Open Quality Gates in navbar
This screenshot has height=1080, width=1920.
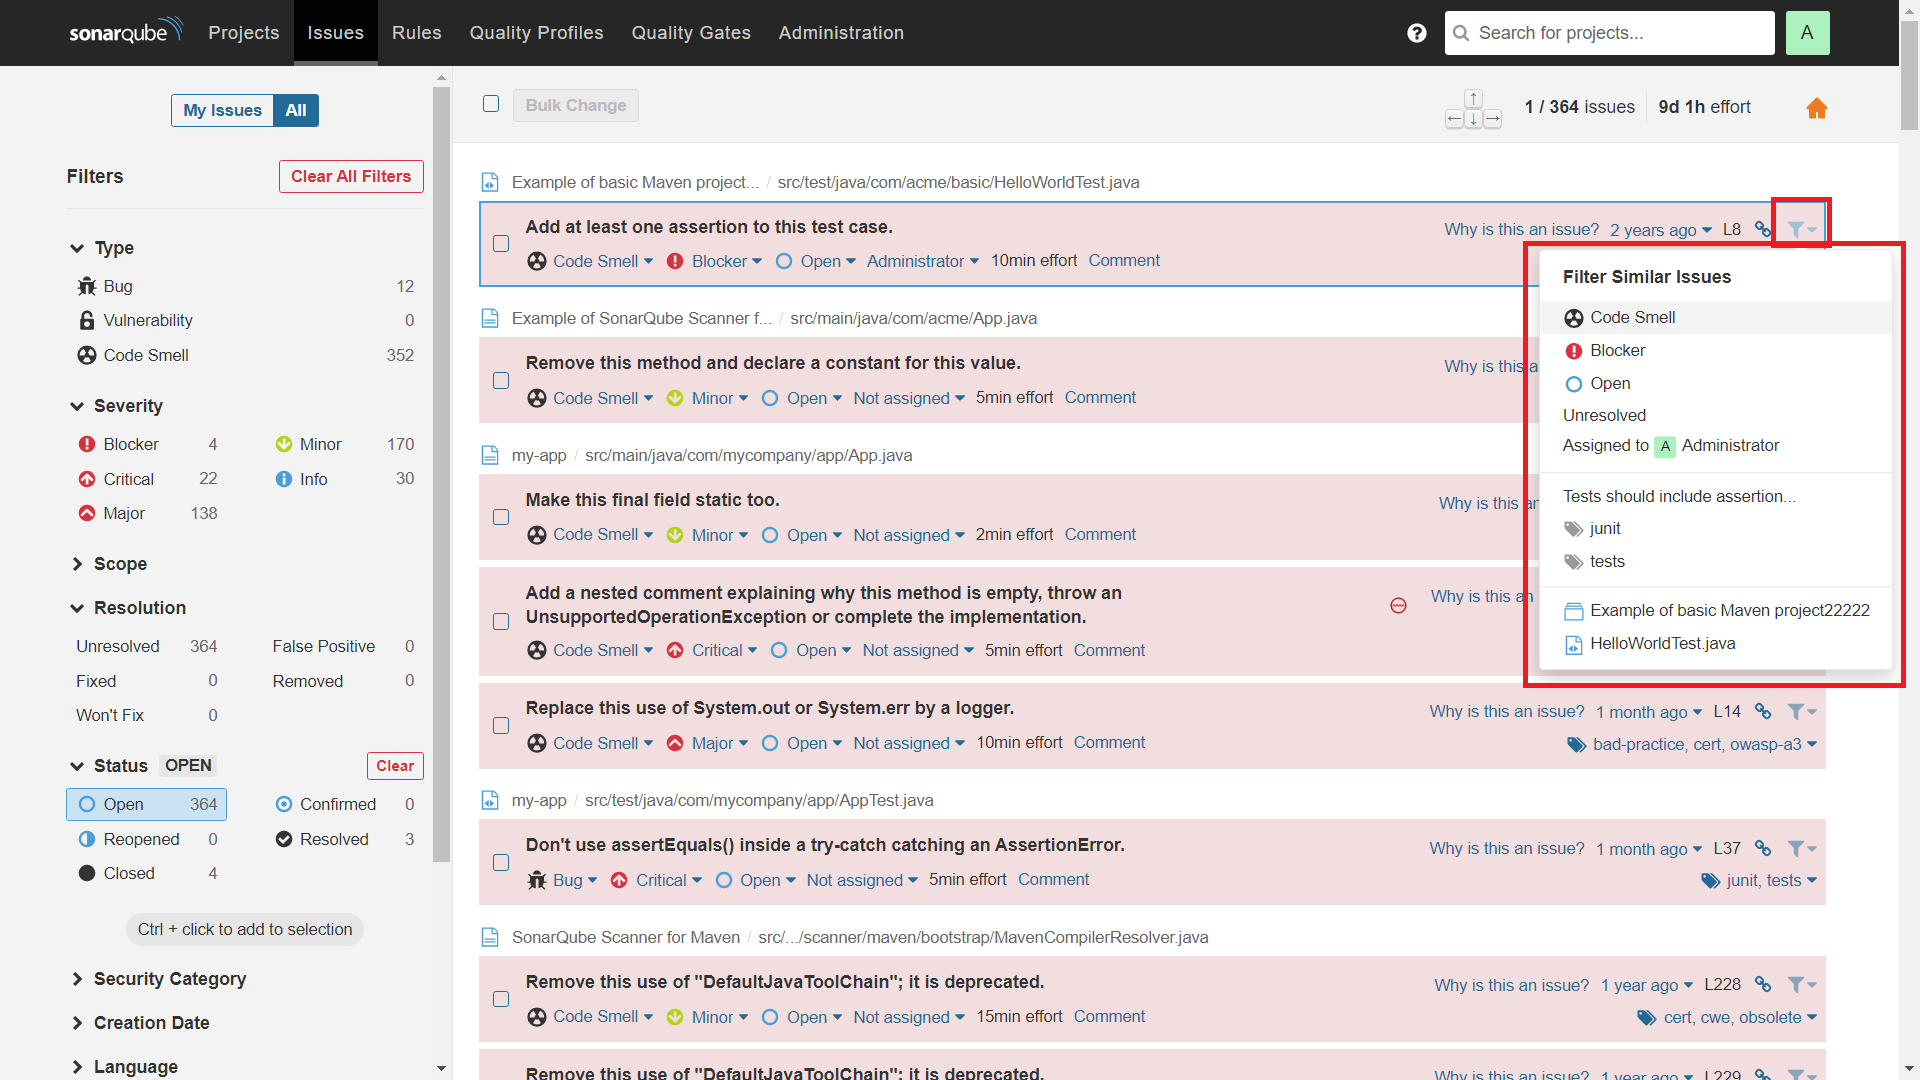click(691, 33)
